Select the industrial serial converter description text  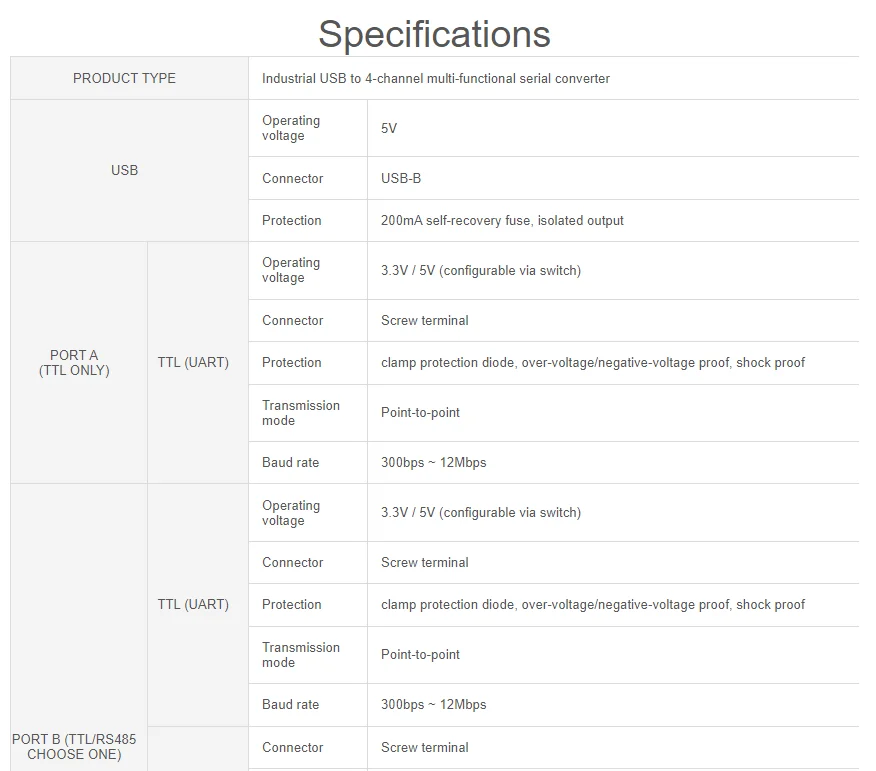coord(435,78)
